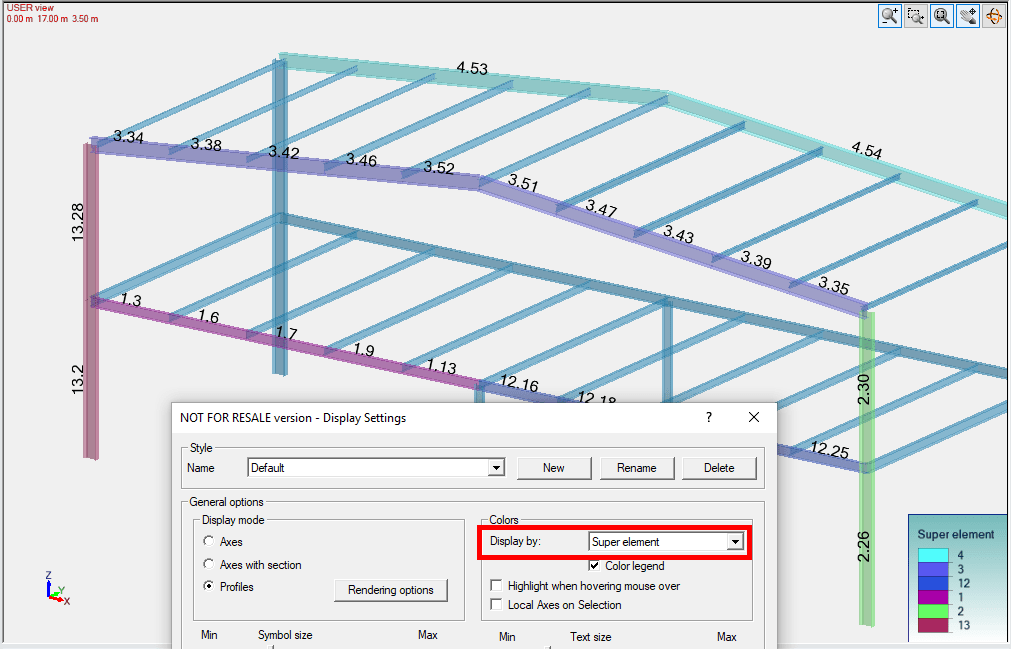Activate the zoom window selection tool
Screen dimensions: 1011x649
pos(915,16)
